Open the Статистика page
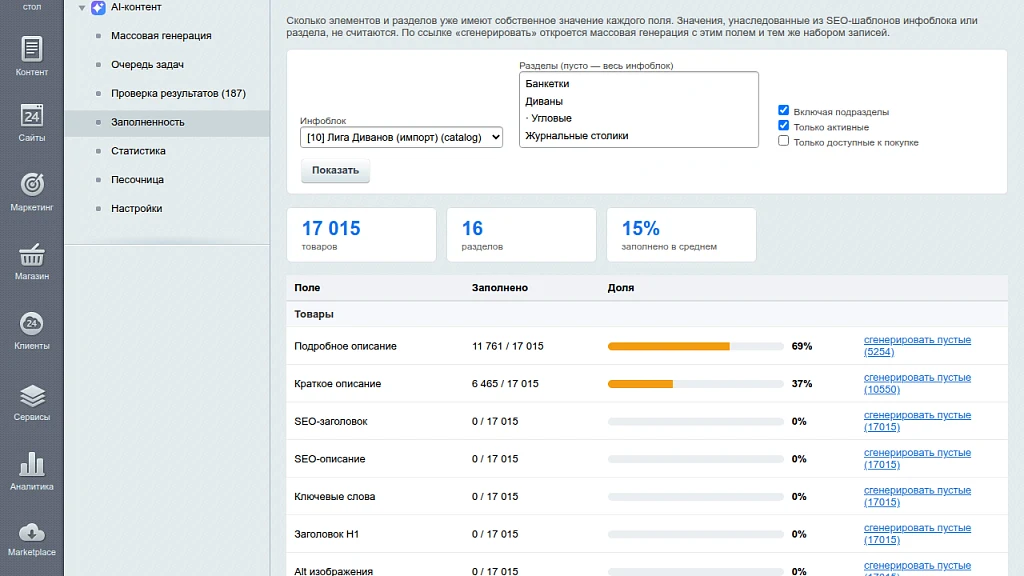The height and width of the screenshot is (576, 1024). pos(138,151)
